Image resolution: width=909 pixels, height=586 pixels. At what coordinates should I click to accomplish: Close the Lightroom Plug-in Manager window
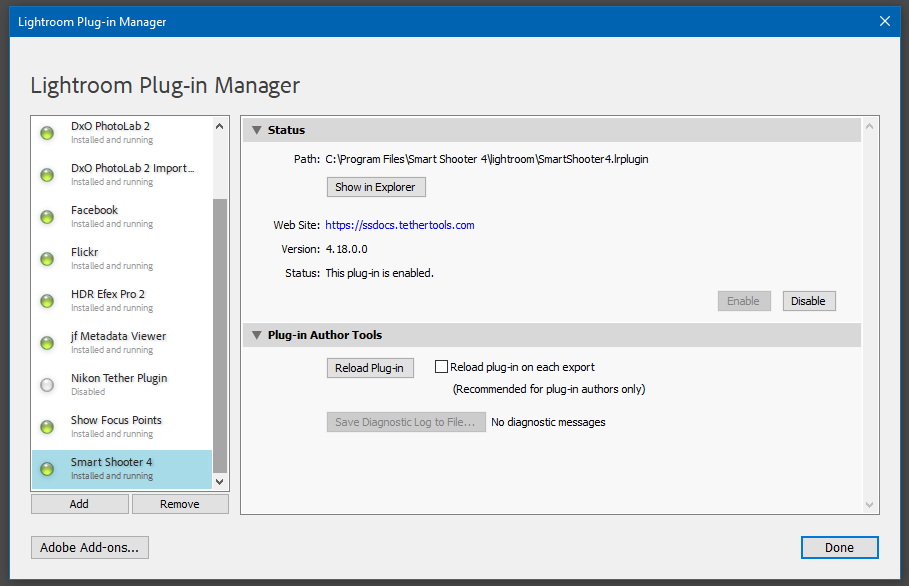click(885, 21)
